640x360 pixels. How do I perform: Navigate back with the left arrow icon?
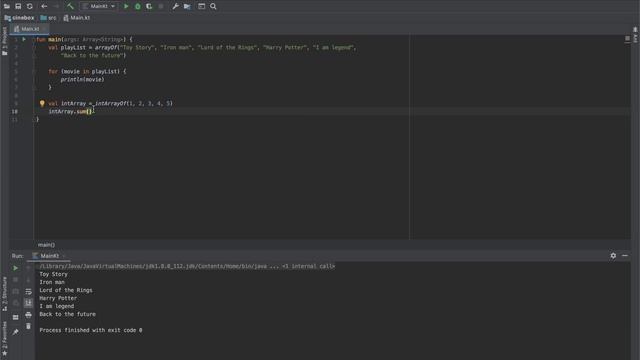tap(44, 6)
